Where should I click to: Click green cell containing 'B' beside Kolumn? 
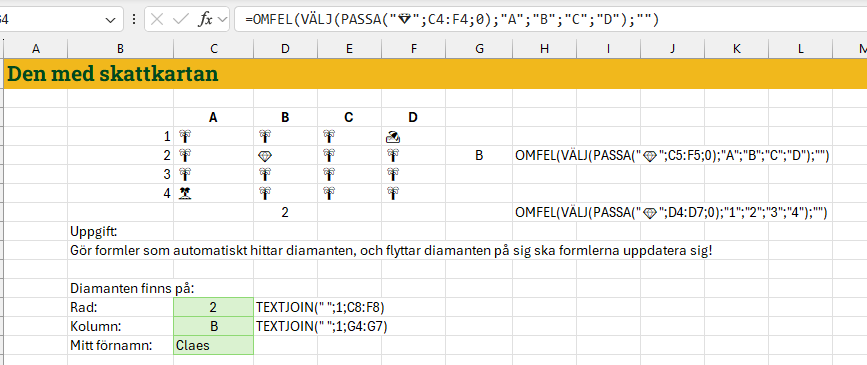pos(213,326)
